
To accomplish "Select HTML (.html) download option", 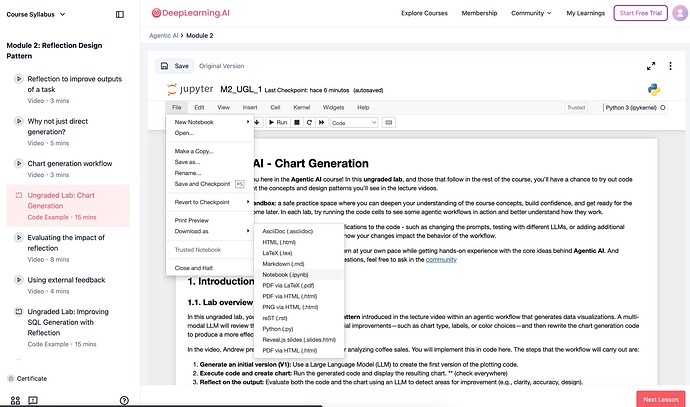I will click(x=299, y=242).
